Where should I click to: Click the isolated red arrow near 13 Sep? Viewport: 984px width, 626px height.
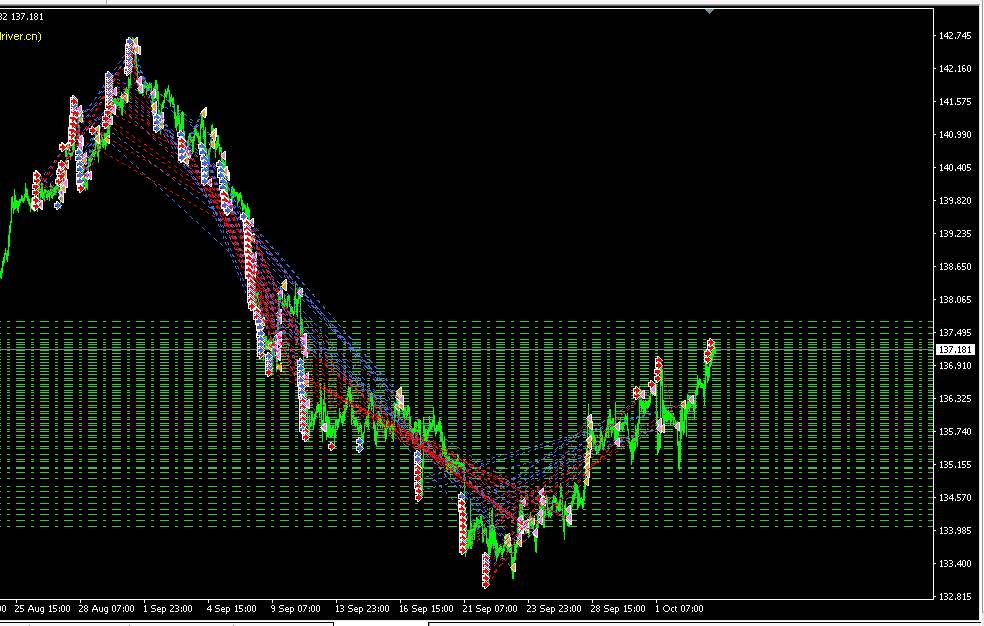click(331, 446)
